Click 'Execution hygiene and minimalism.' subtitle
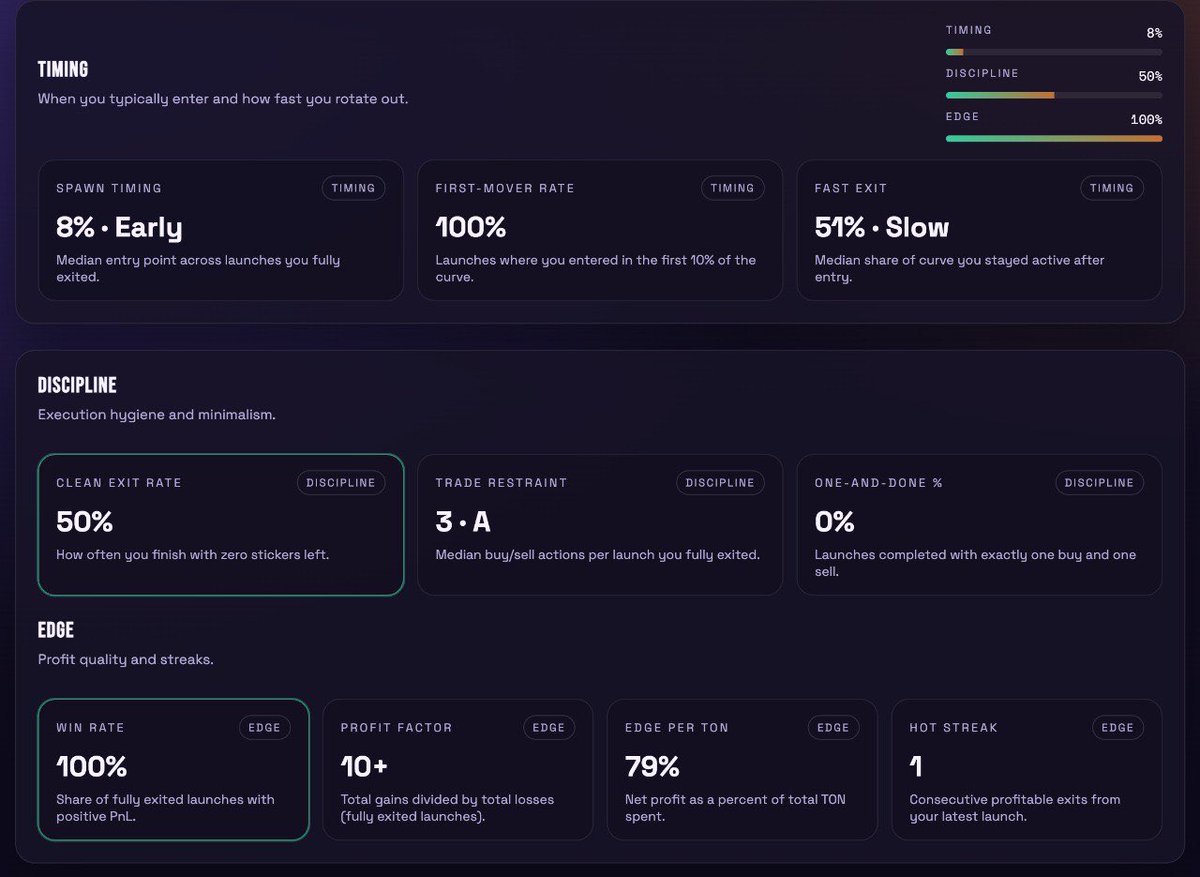Viewport: 1200px width, 877px height. click(156, 414)
